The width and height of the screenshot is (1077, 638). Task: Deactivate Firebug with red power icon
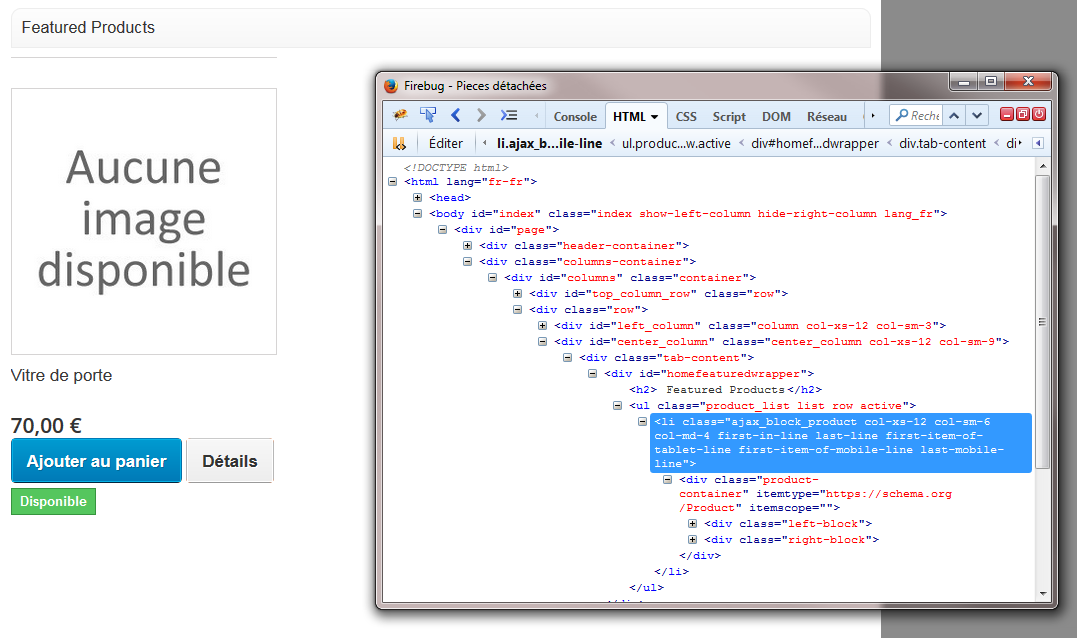pyautogui.click(x=1039, y=115)
